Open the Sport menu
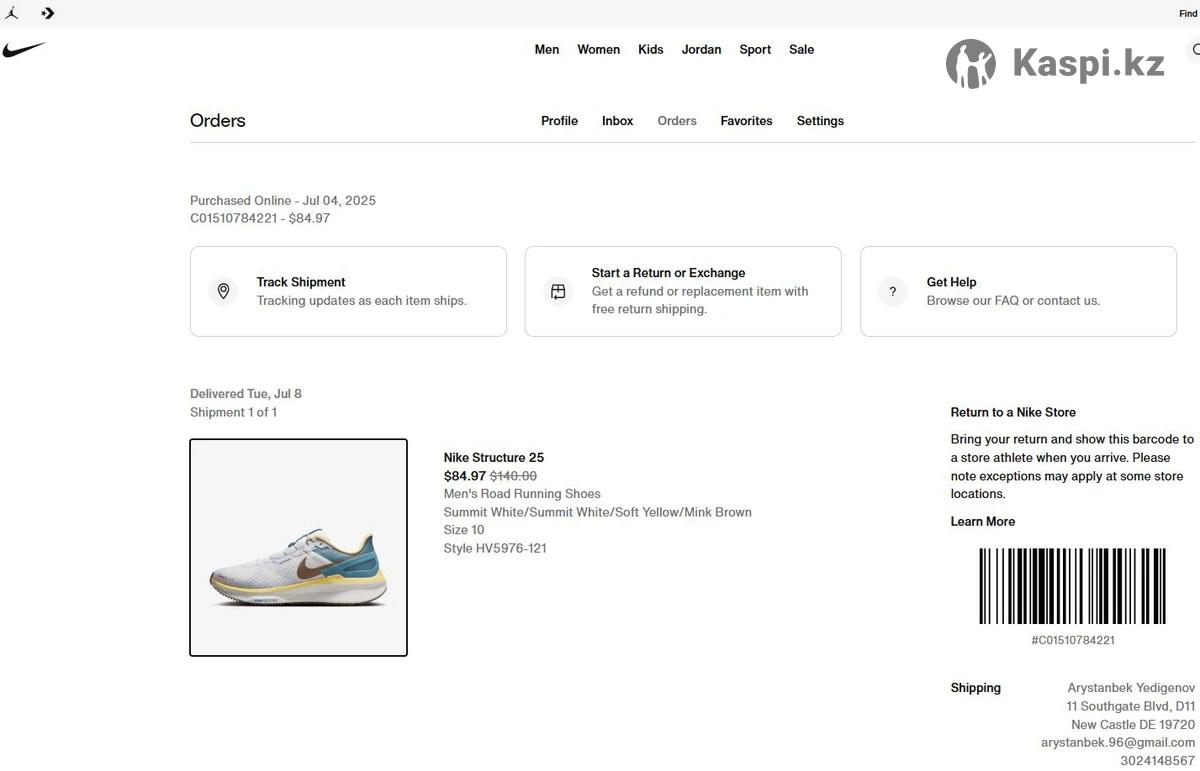This screenshot has width=1200, height=771. [755, 49]
